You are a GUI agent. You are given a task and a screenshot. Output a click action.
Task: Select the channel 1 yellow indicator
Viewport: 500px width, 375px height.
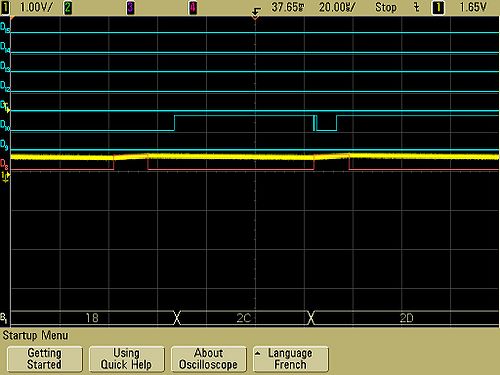5,8
